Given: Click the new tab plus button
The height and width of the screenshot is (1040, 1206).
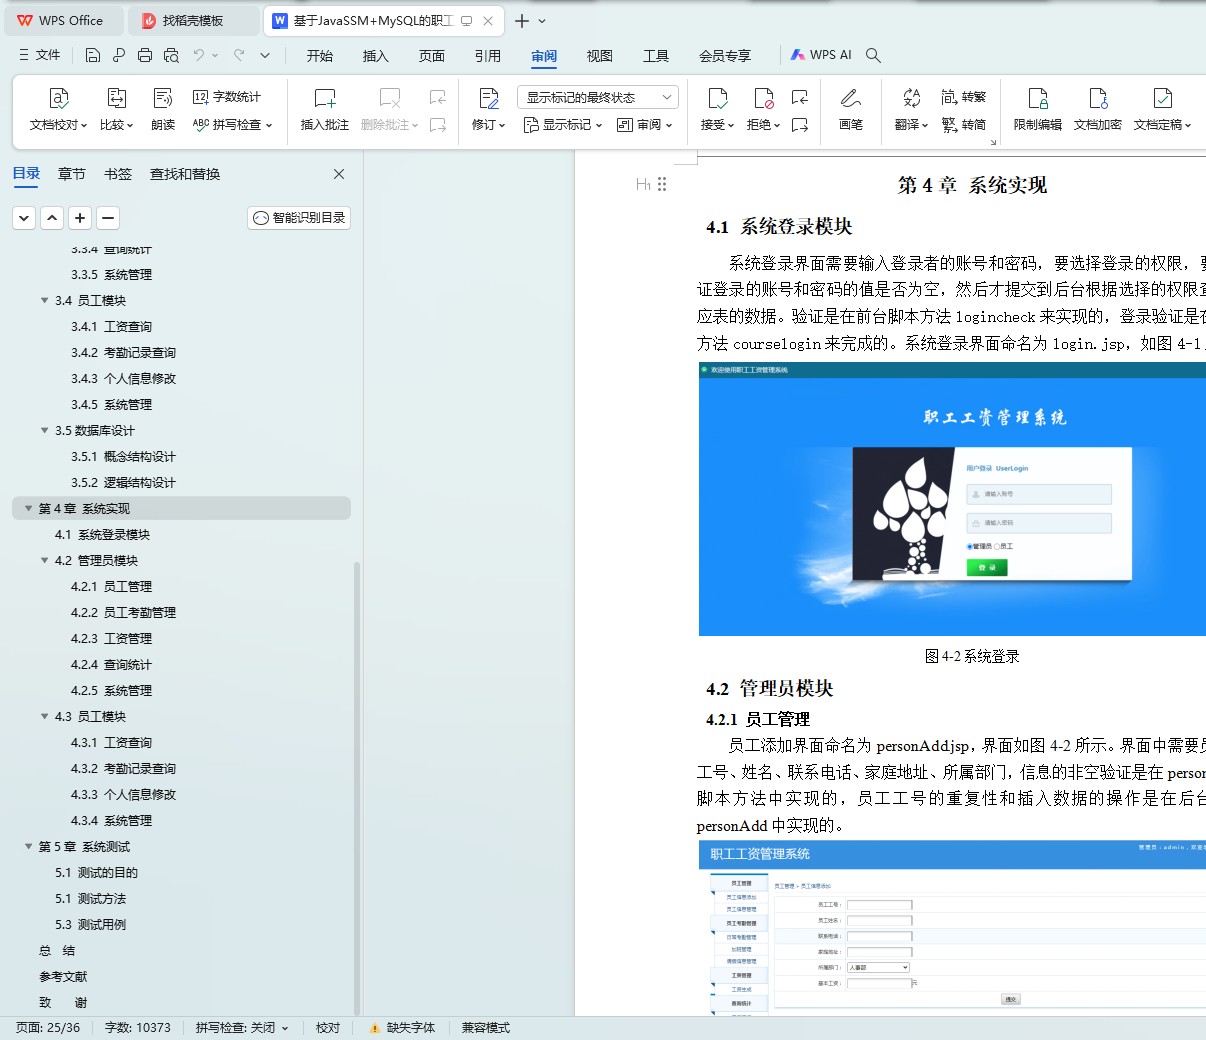Looking at the screenshot, I should coord(522,20).
